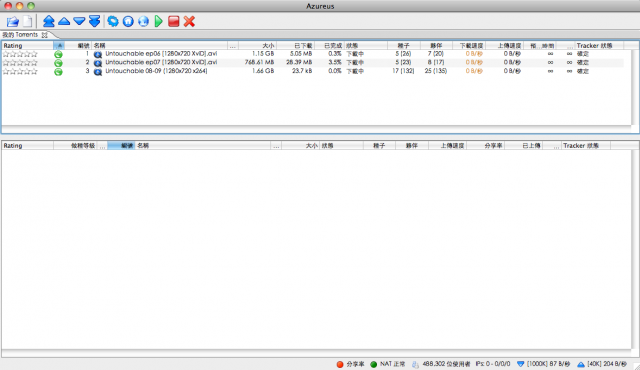Click Tracker 狀態 header in downloads table
Image resolution: width=640 pixels, height=370 pixels.
(599, 45)
